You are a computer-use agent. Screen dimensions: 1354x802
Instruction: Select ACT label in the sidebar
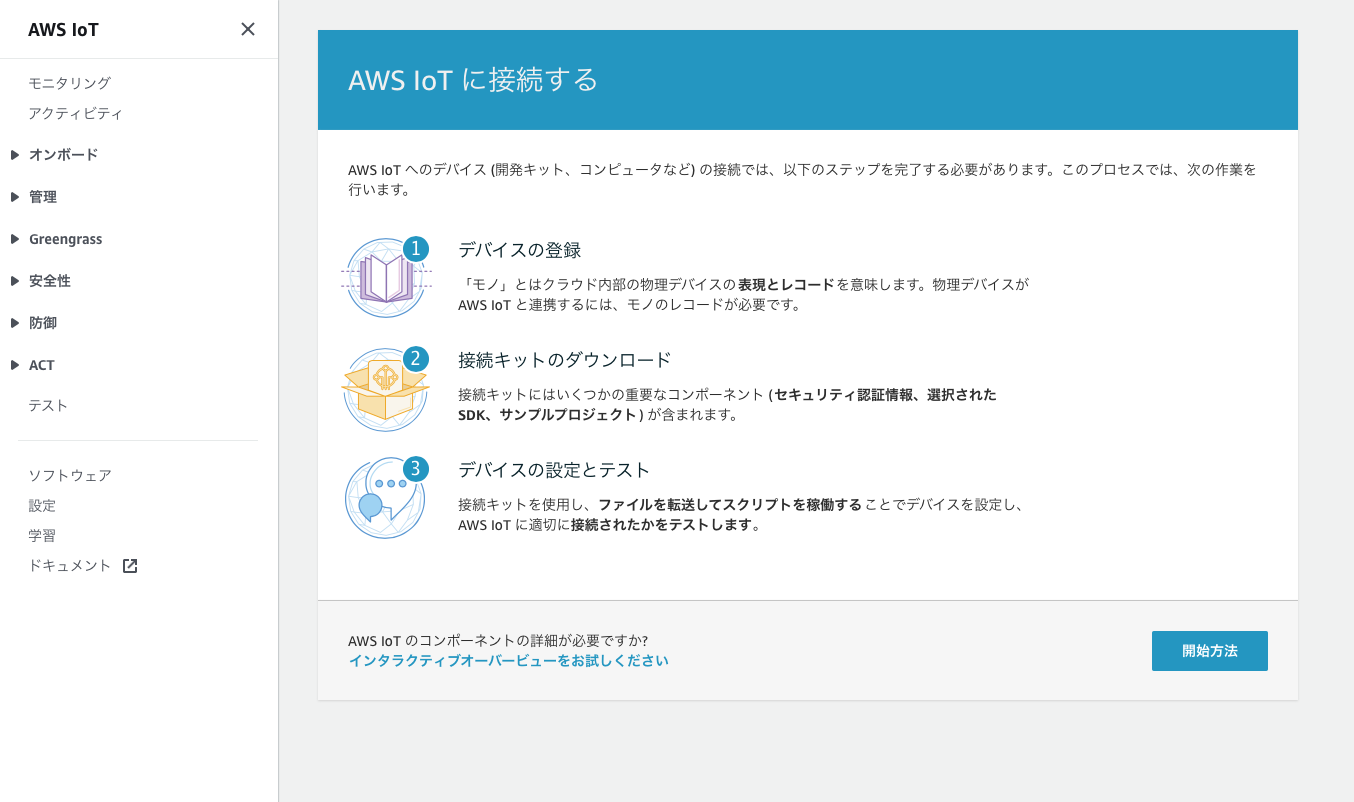[42, 365]
